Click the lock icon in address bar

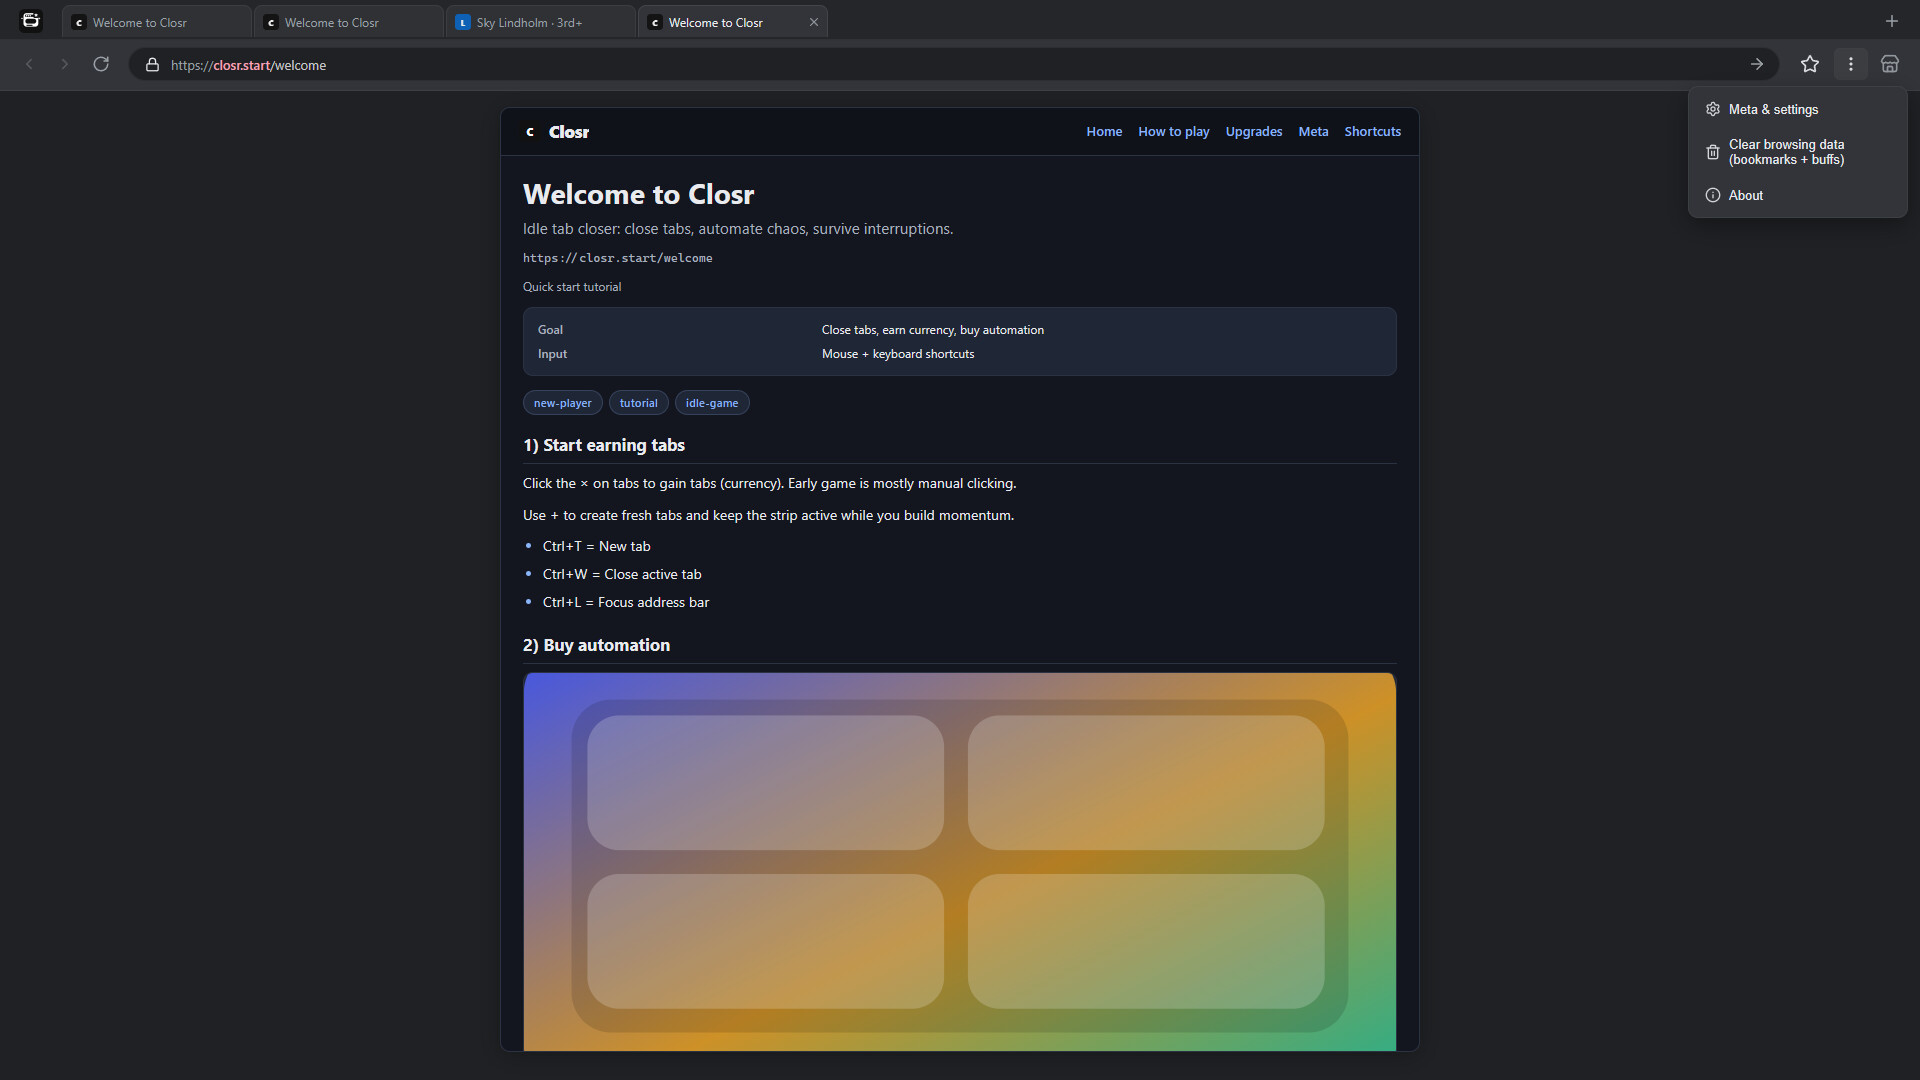point(152,65)
